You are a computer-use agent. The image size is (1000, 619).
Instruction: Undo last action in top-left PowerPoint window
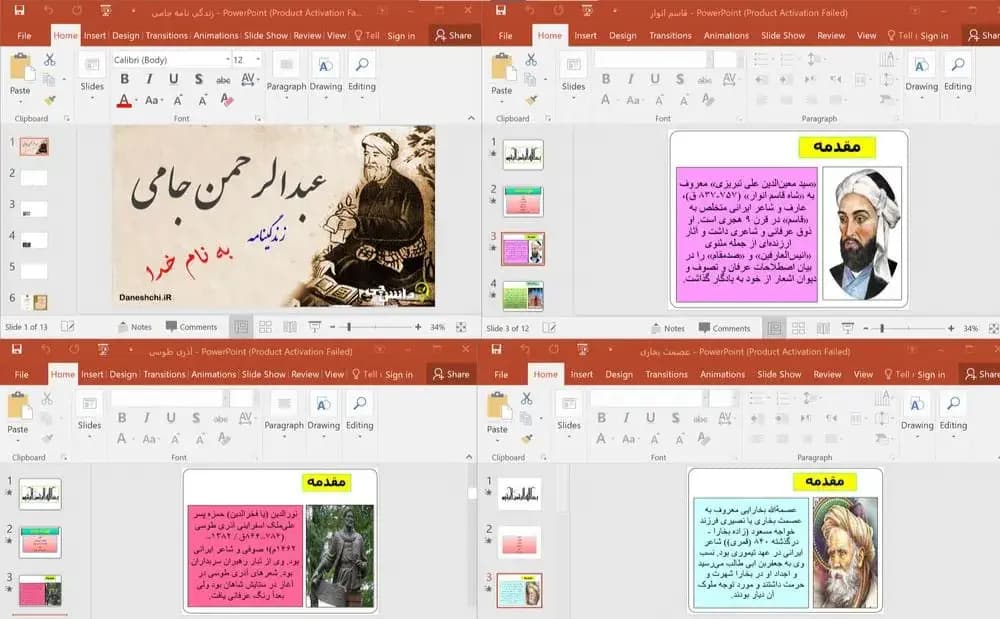click(48, 11)
